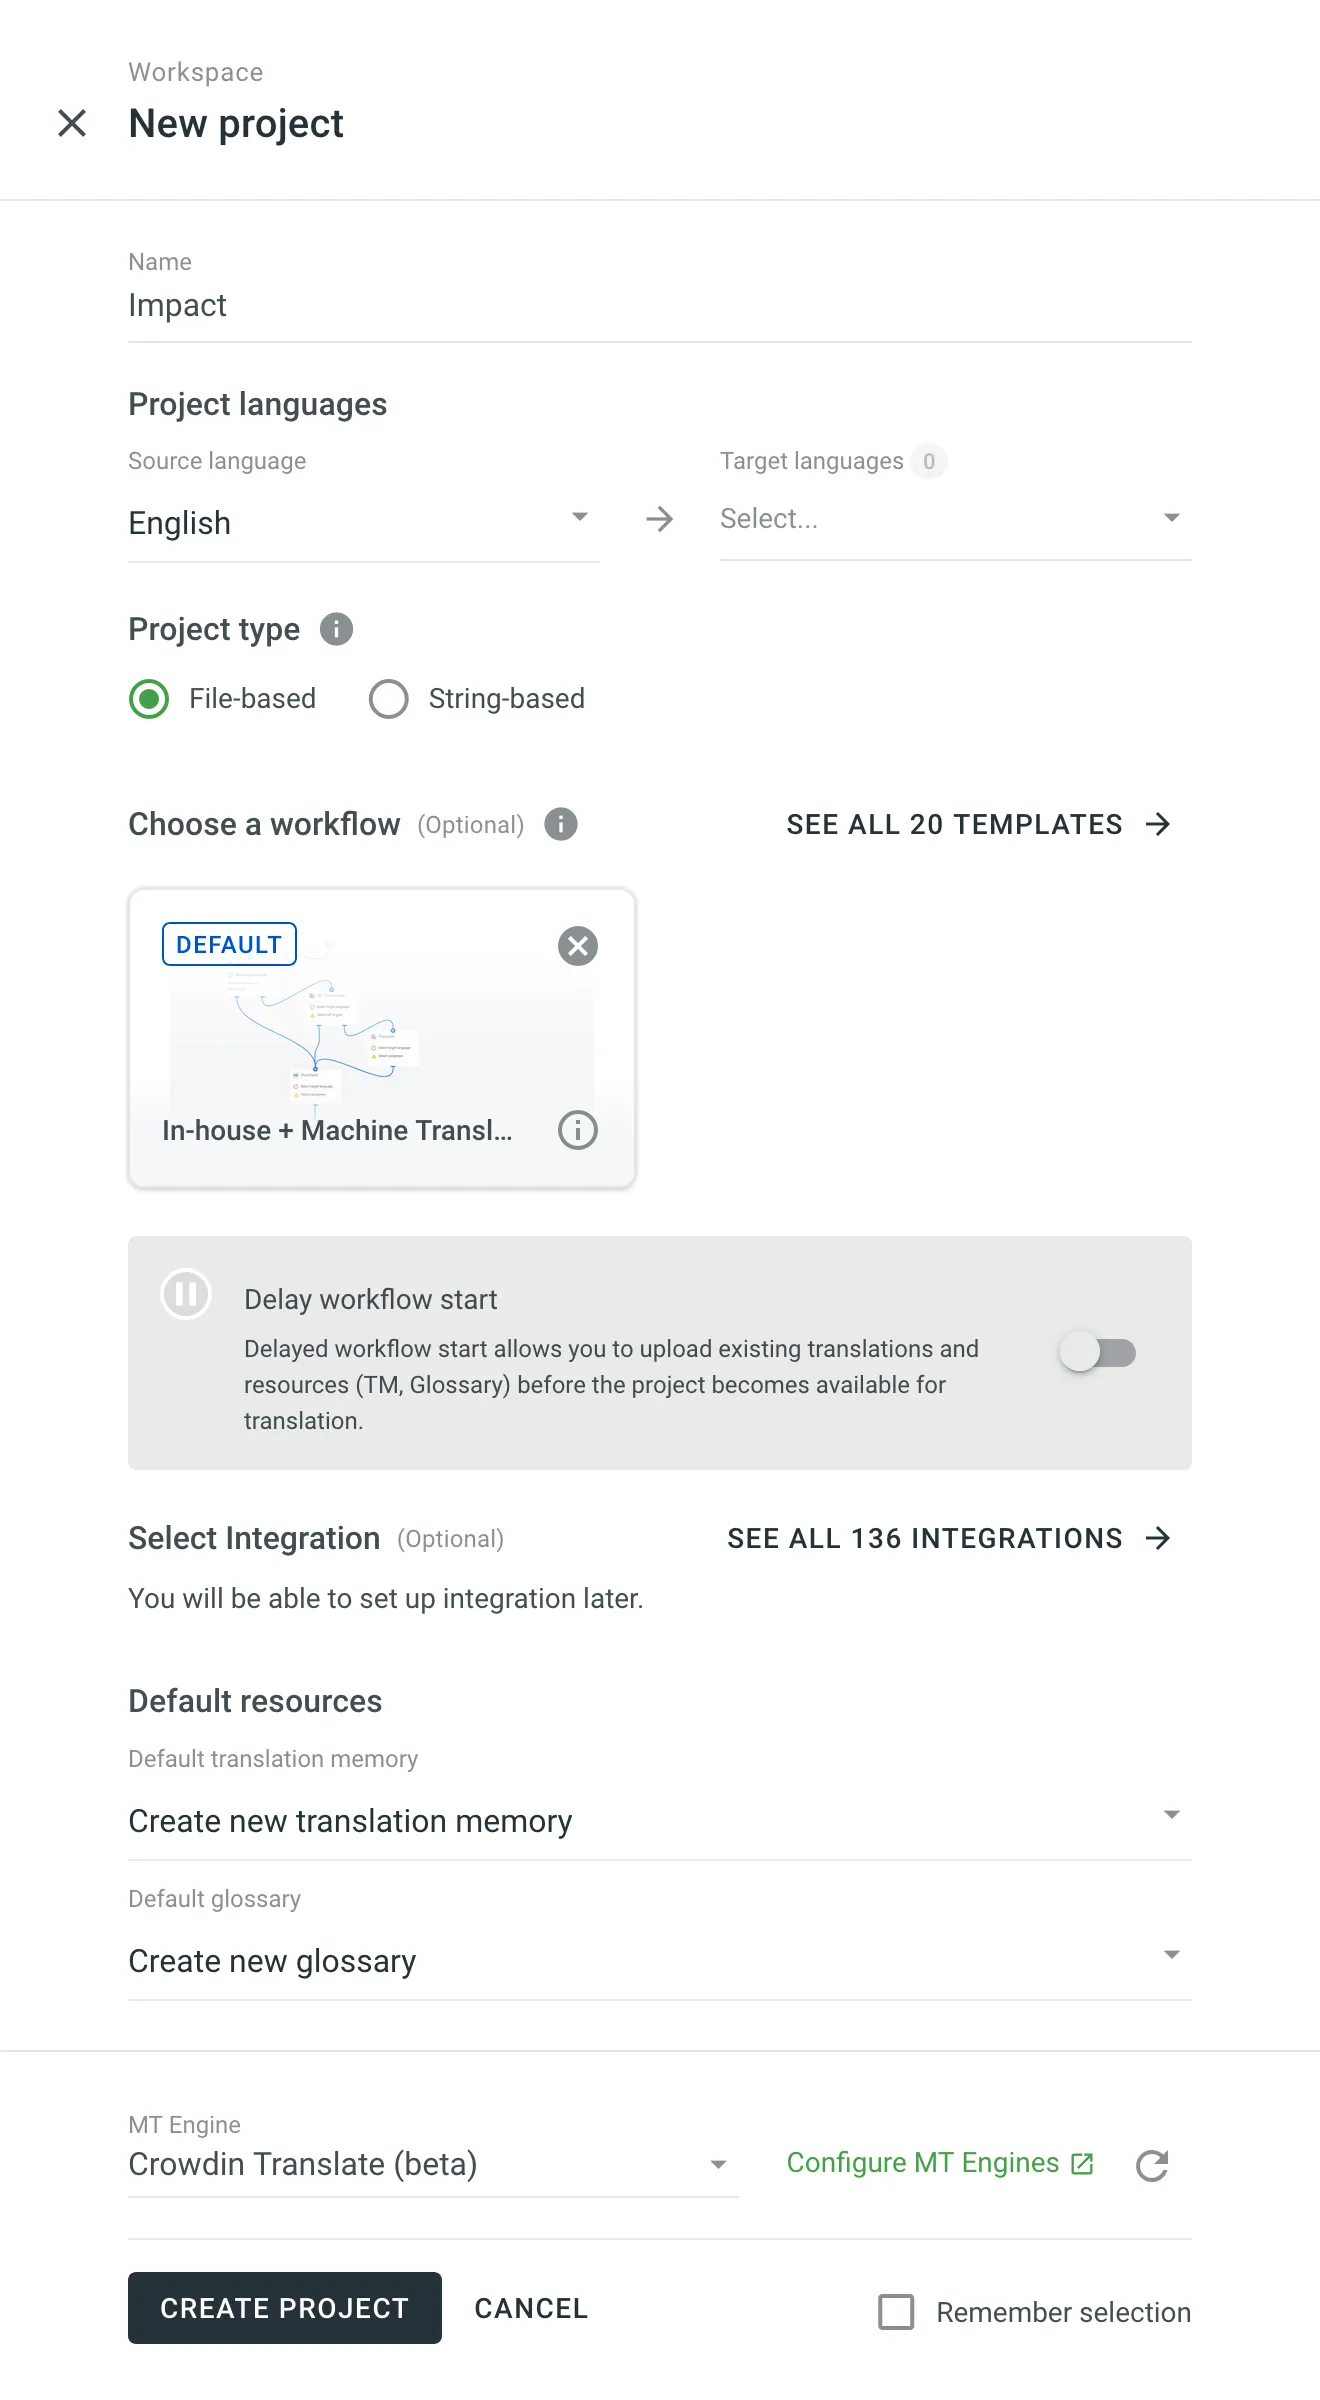Click the Choose a workflow info icon
Viewport: 1320px width, 2400px height.
coord(561,824)
